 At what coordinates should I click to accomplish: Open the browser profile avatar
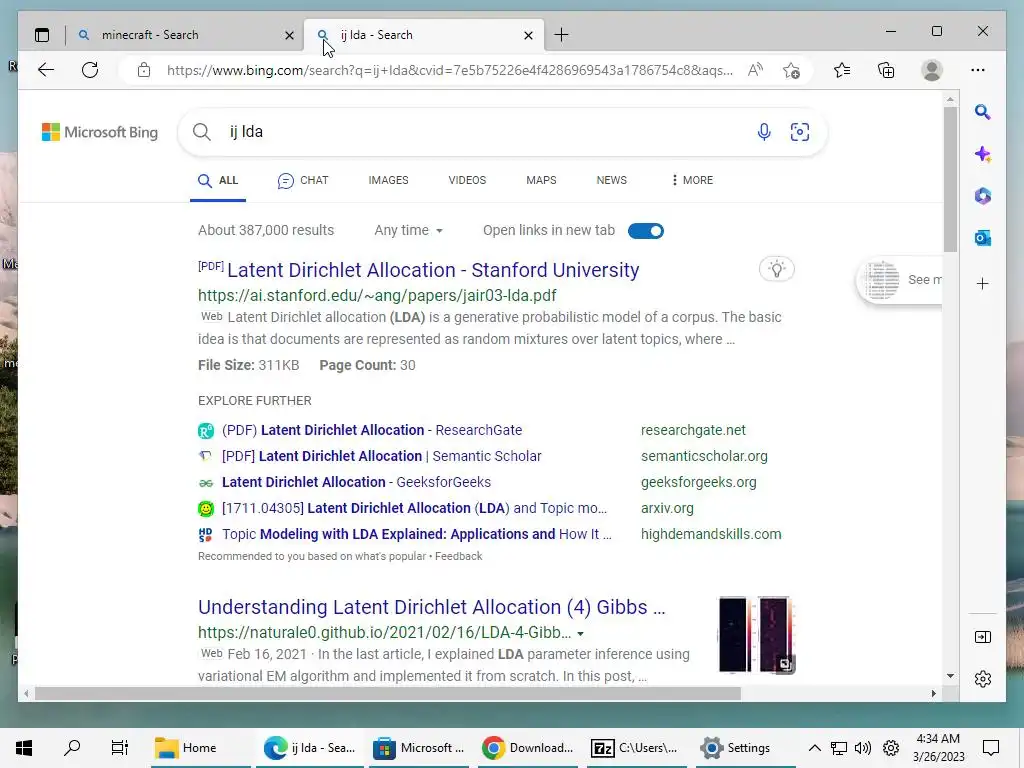pos(932,70)
